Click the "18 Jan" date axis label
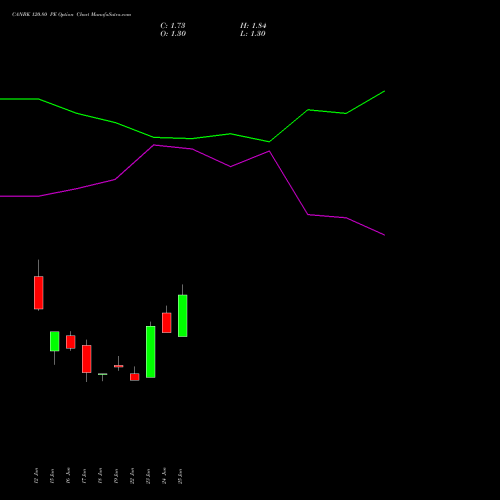500x500 pixels. pyautogui.click(x=100, y=476)
